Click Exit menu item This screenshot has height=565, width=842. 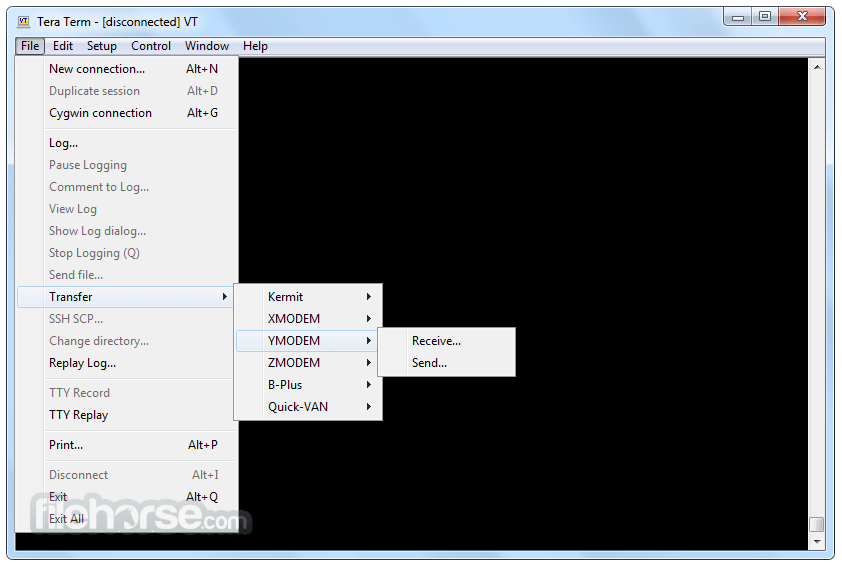pyautogui.click(x=127, y=497)
